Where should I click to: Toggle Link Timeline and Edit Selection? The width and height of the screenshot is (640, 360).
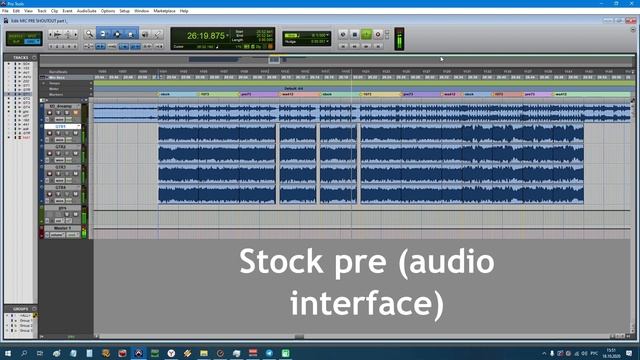(135, 46)
